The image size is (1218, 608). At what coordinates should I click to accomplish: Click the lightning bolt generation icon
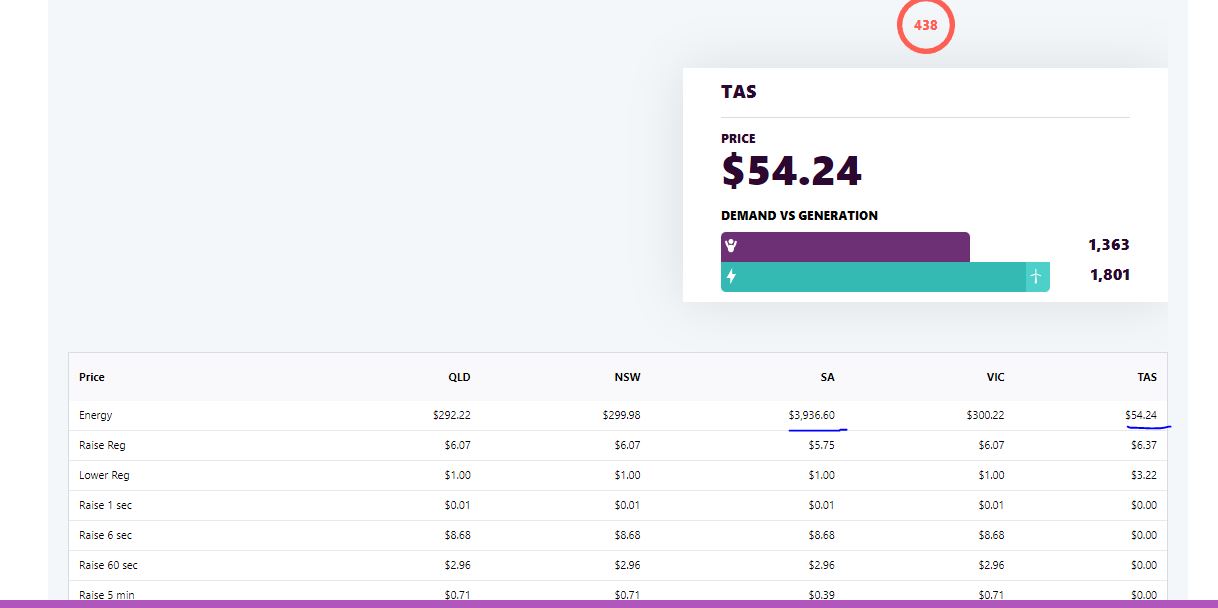[x=731, y=277]
